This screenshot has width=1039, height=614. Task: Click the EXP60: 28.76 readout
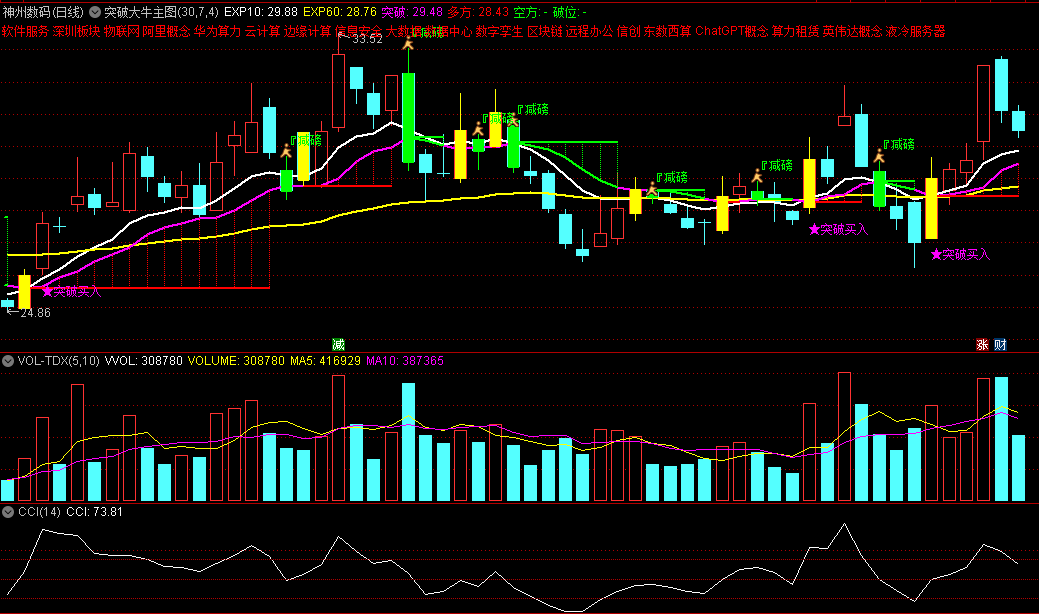[339, 12]
